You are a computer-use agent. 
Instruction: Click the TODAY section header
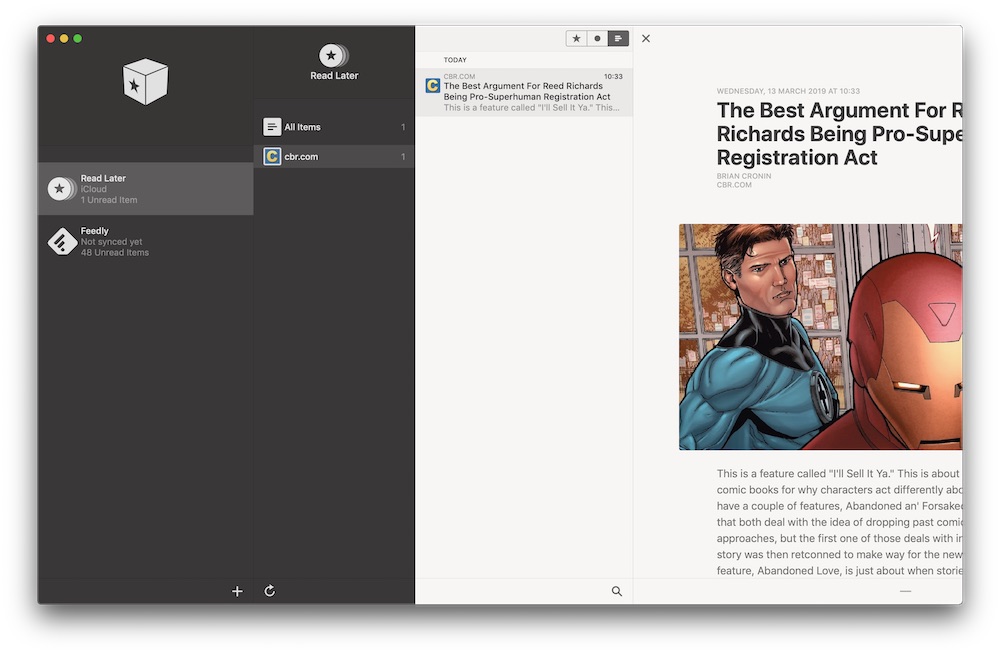[455, 60]
